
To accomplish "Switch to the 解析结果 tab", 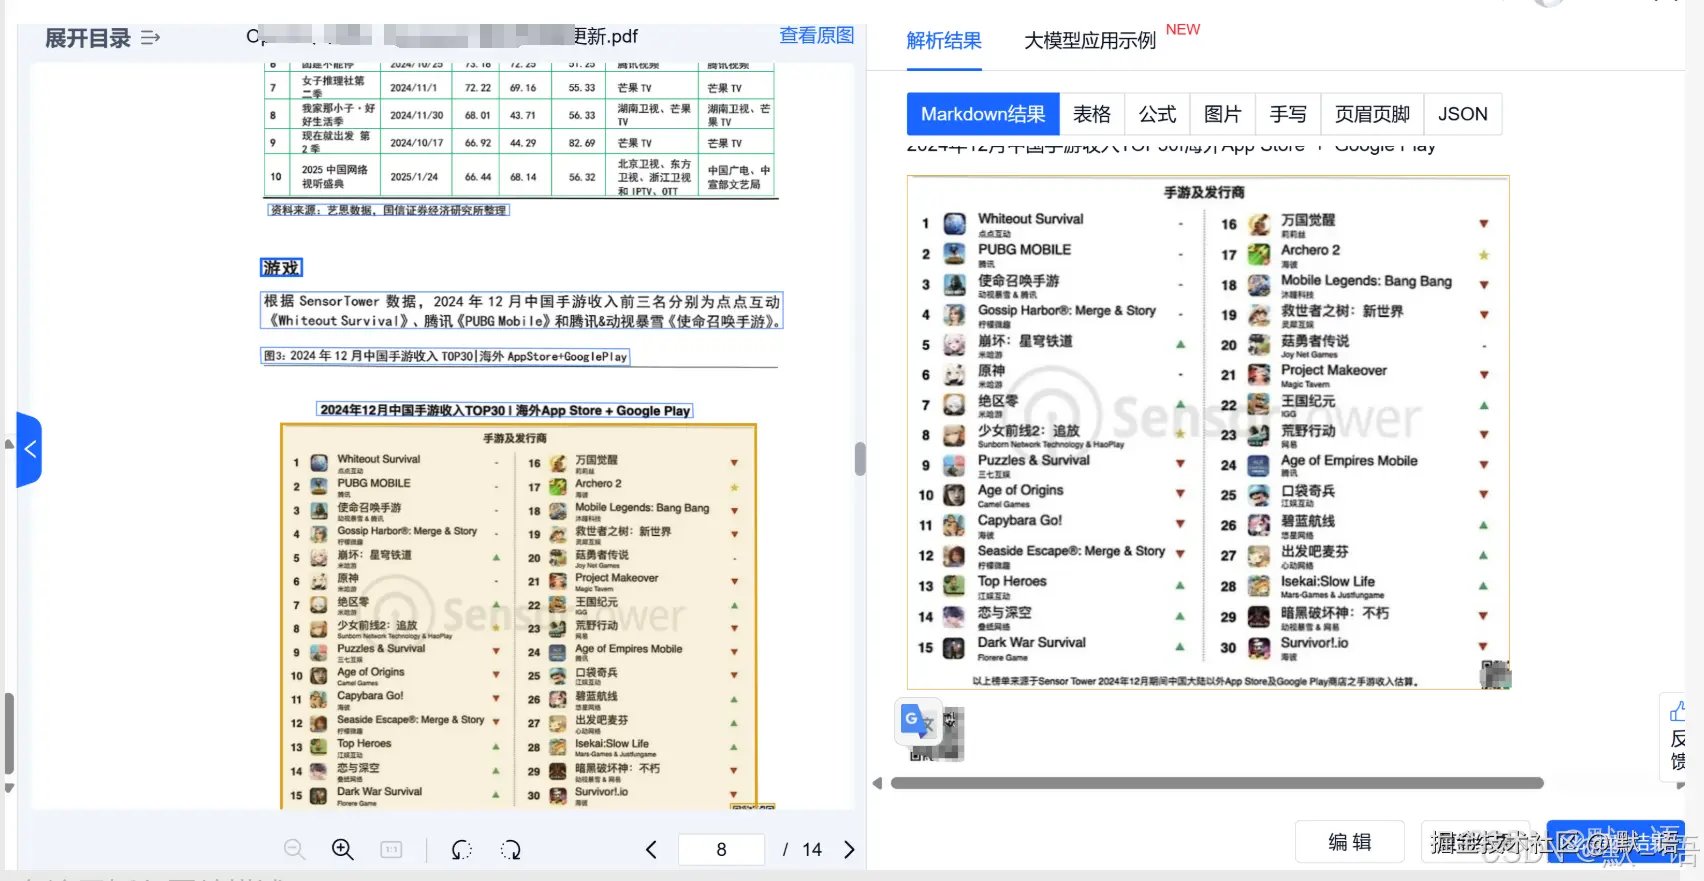I will click(x=944, y=41).
